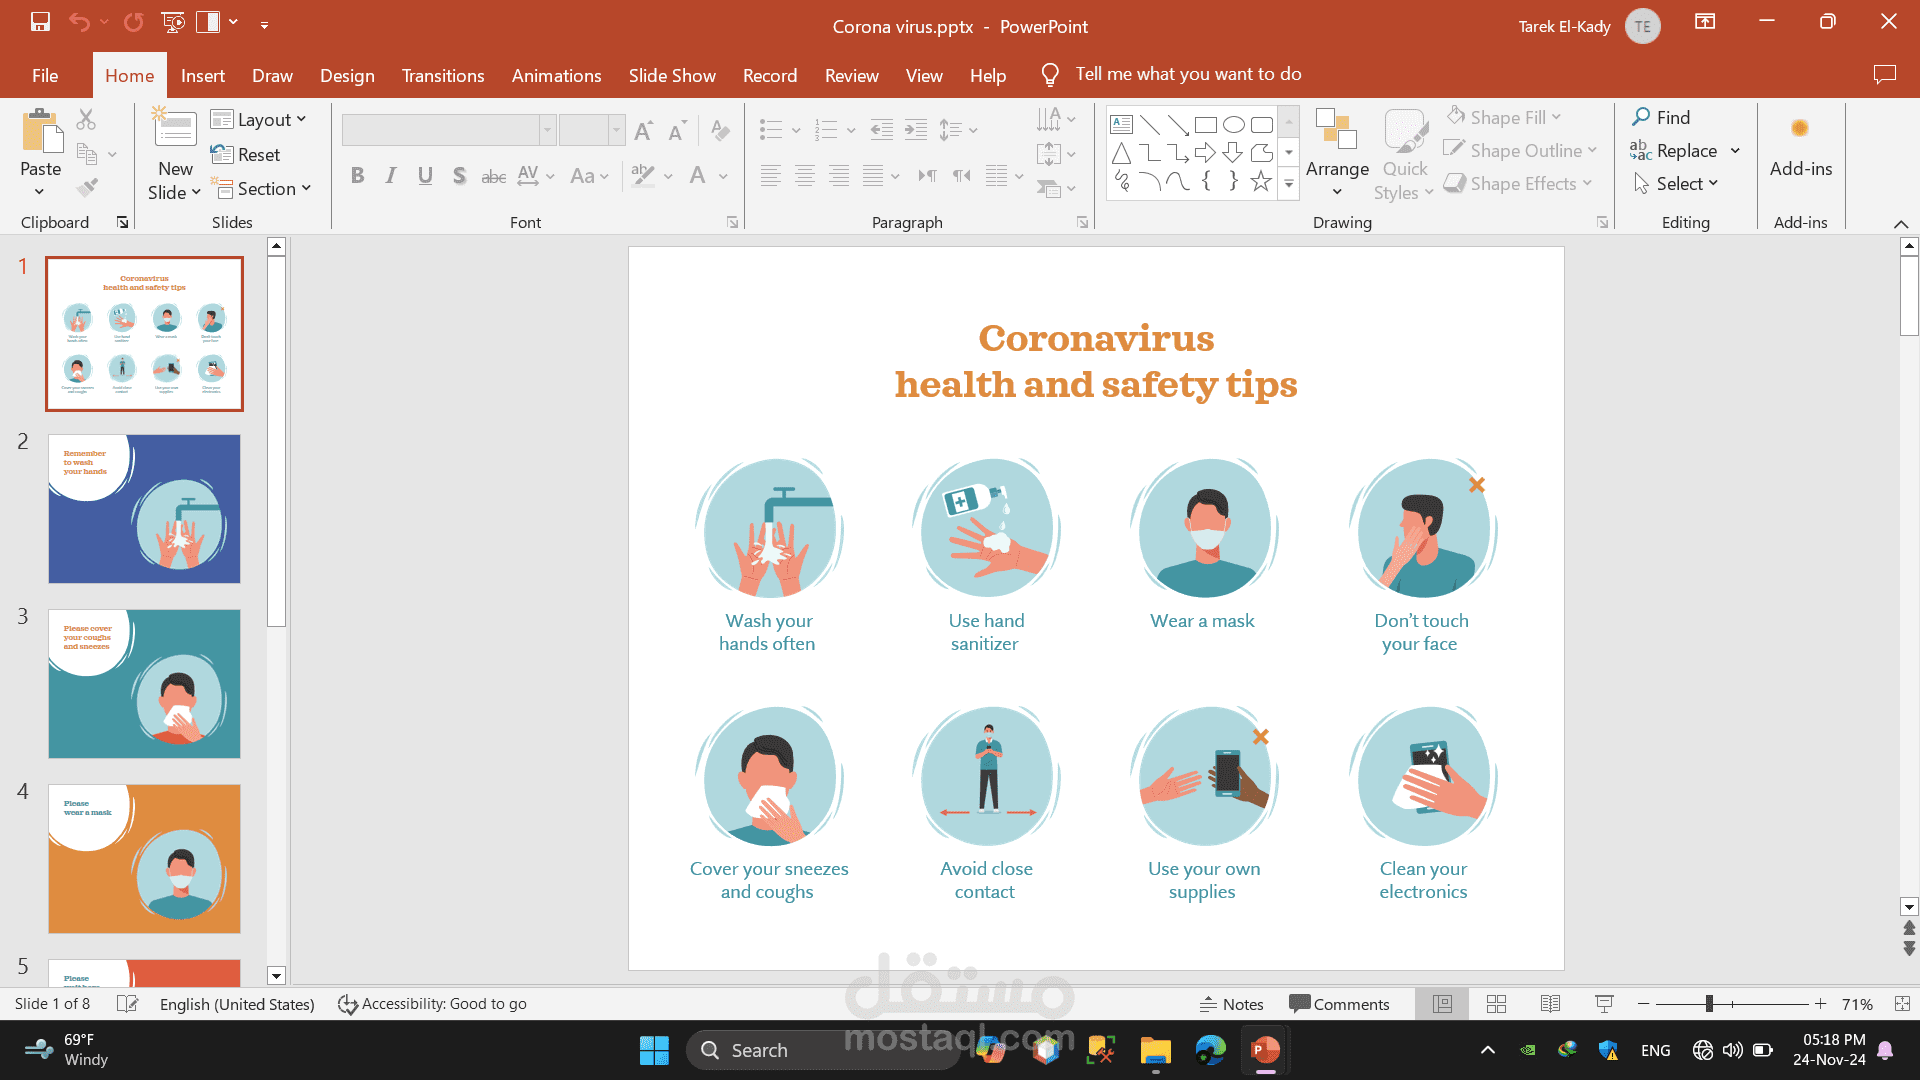Open the comments pane icon in the ribbon's top-right corner

[1884, 74]
